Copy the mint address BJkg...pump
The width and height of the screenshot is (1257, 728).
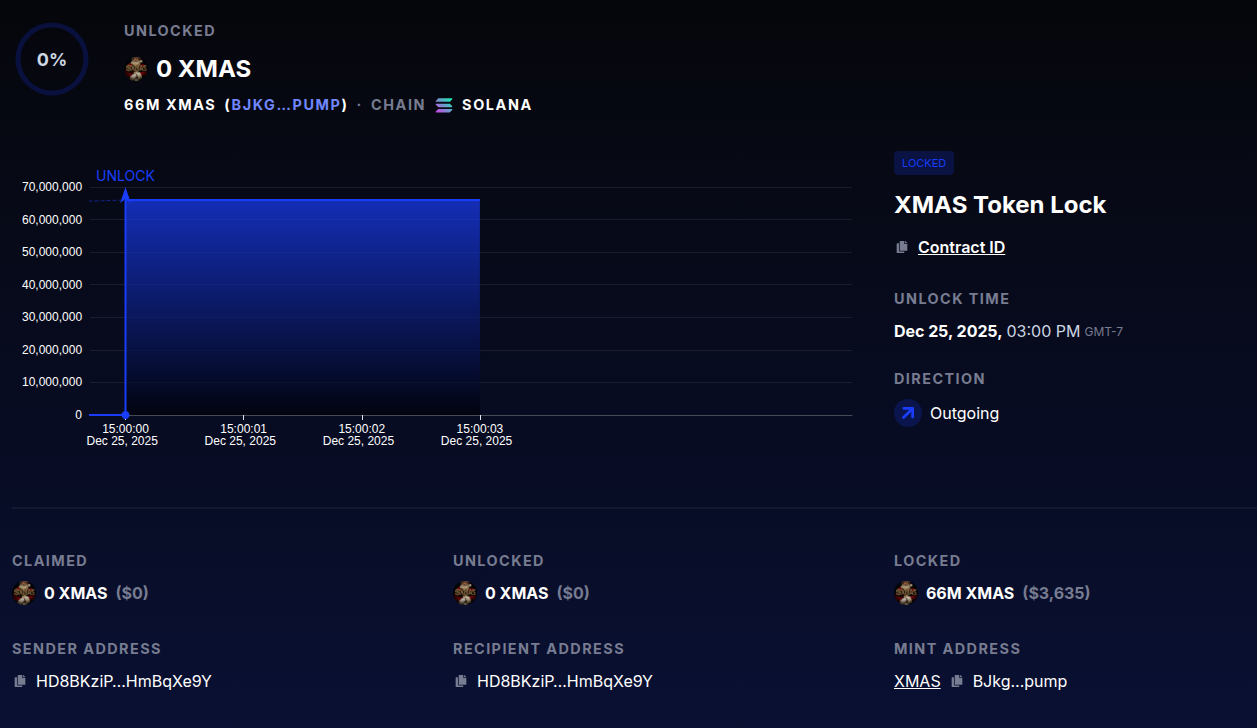[x=955, y=681]
